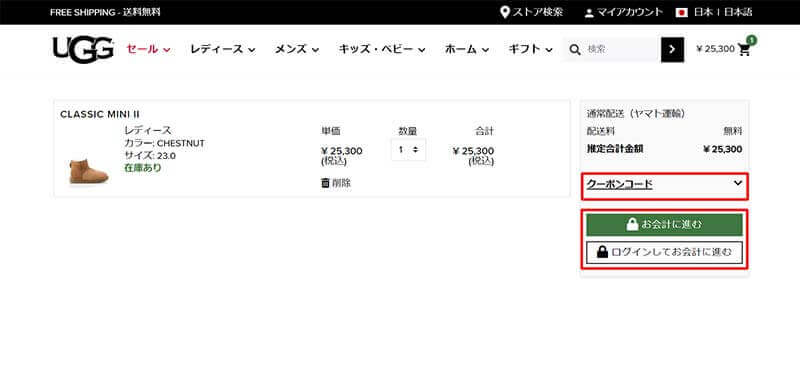Click the カラー: CHESTNUT text
This screenshot has width=800, height=386.
164,143
